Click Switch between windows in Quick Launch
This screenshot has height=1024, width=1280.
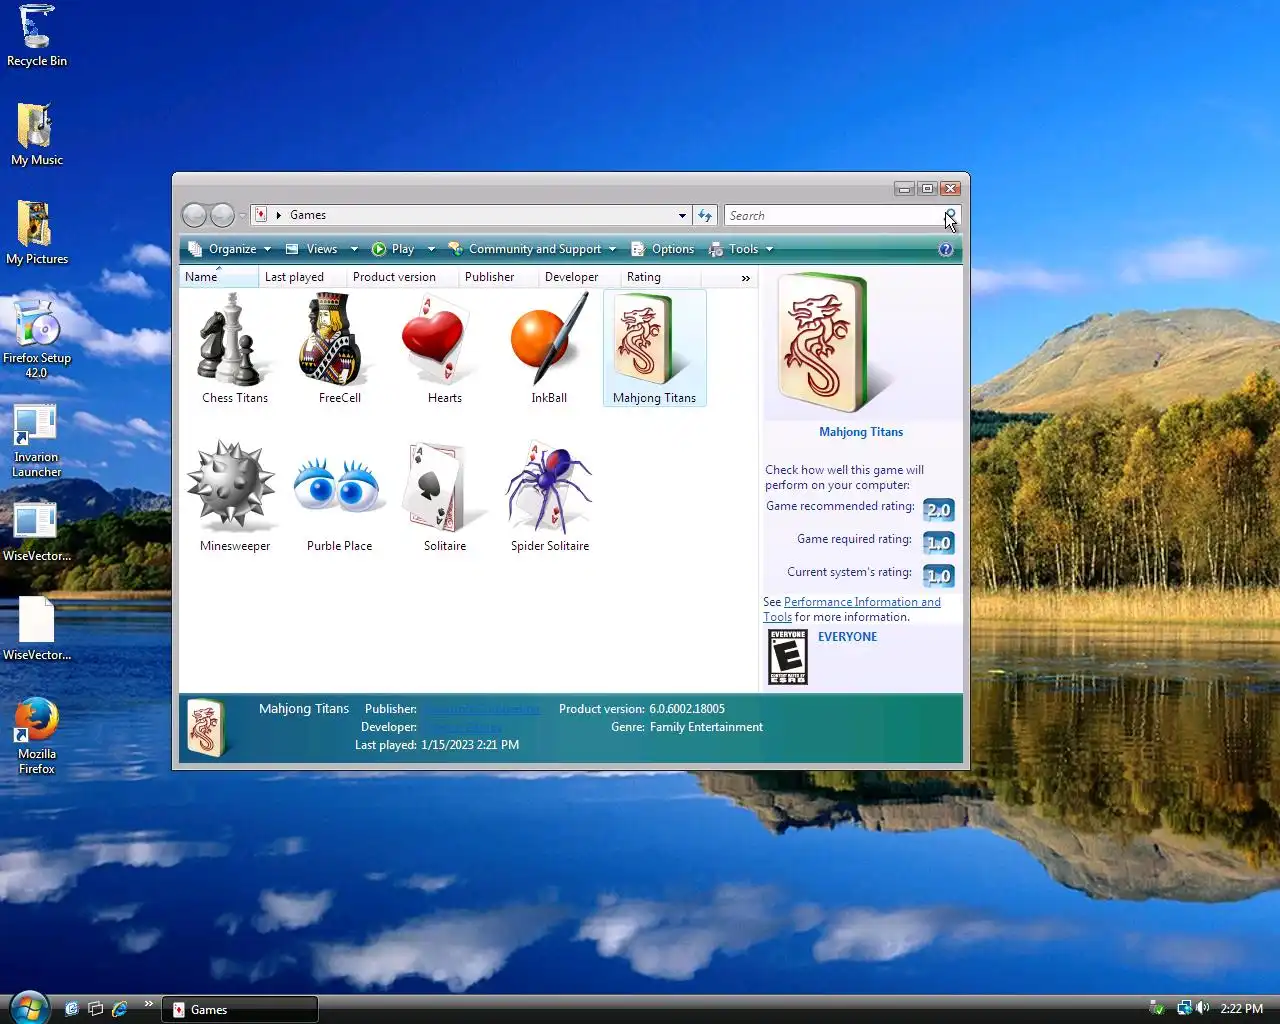[x=95, y=1009]
